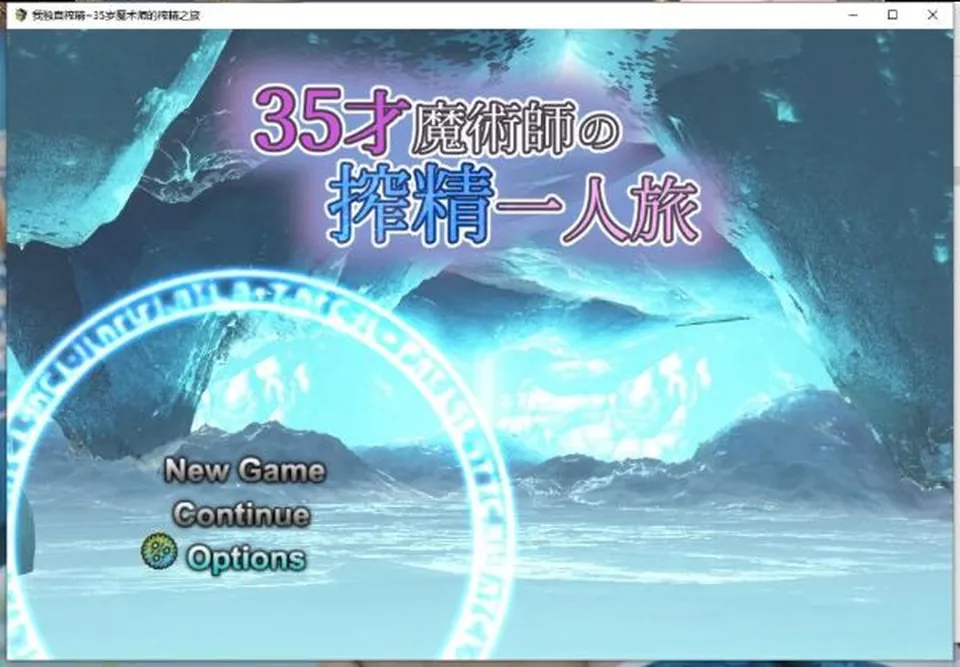This screenshot has height=667, width=960.
Task: Maximize the game window
Action: 893,15
